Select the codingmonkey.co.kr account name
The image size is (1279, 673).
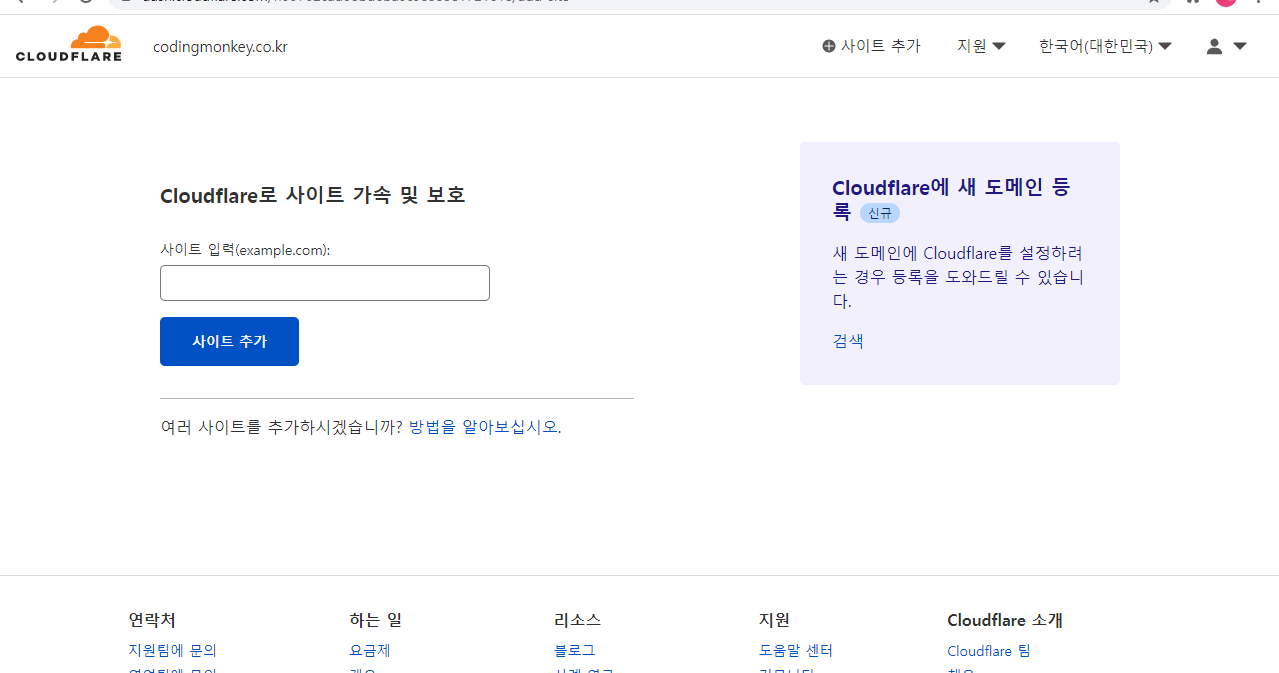point(220,46)
